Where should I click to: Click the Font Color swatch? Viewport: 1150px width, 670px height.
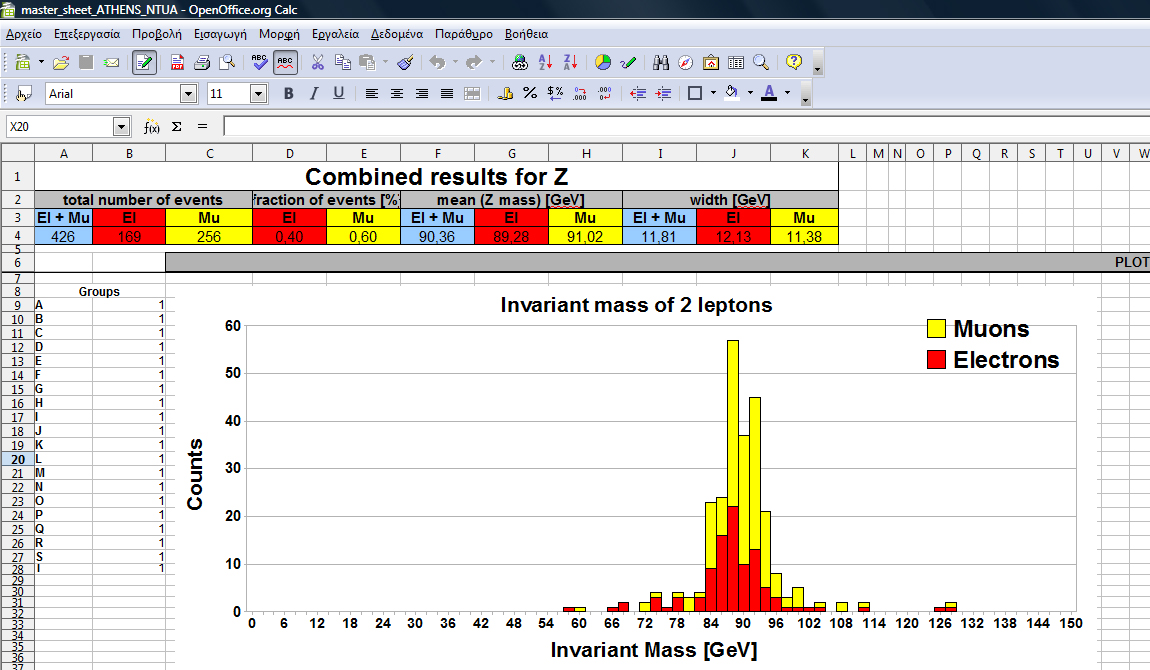click(769, 93)
